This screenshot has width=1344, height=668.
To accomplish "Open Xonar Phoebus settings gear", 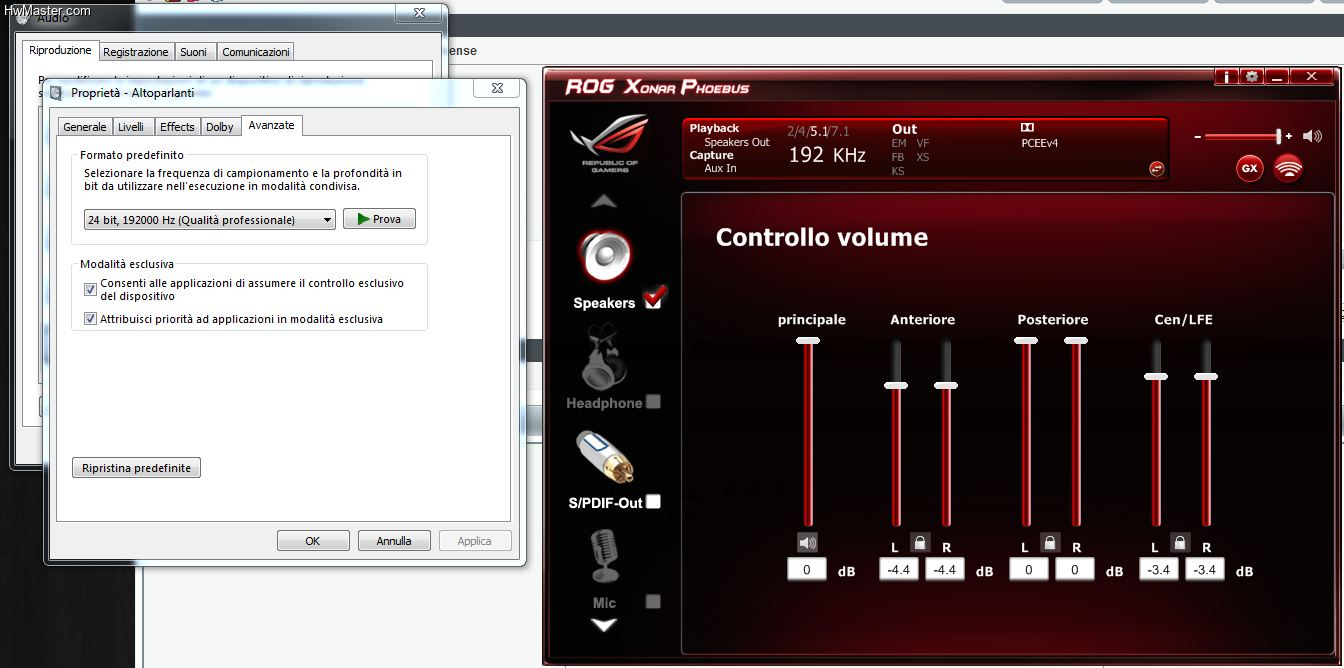I will click(1250, 77).
